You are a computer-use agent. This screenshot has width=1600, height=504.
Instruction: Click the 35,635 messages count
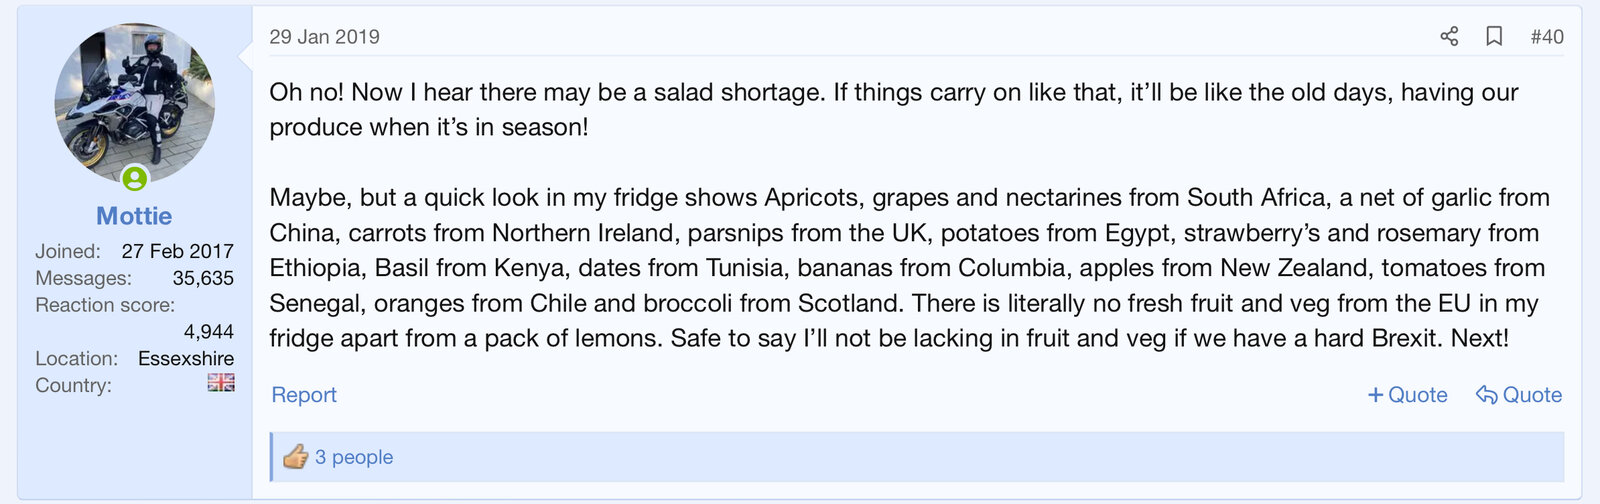(203, 278)
